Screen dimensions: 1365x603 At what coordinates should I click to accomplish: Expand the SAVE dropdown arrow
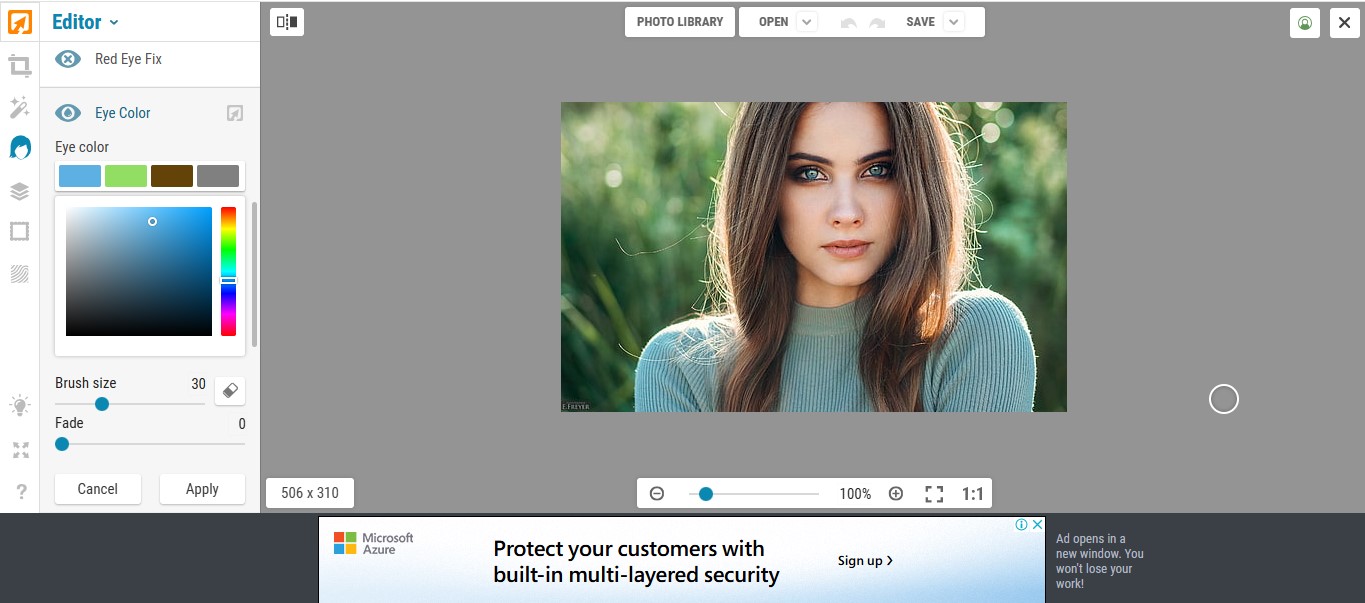click(x=954, y=21)
